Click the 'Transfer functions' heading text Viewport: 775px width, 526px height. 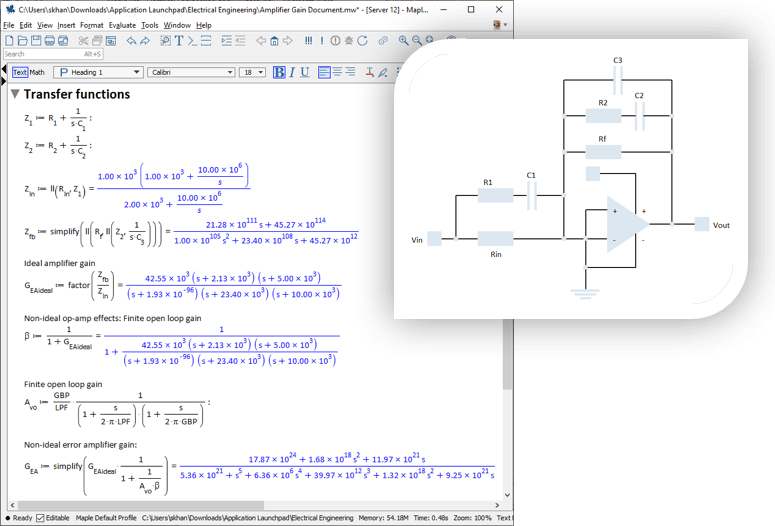point(77,94)
